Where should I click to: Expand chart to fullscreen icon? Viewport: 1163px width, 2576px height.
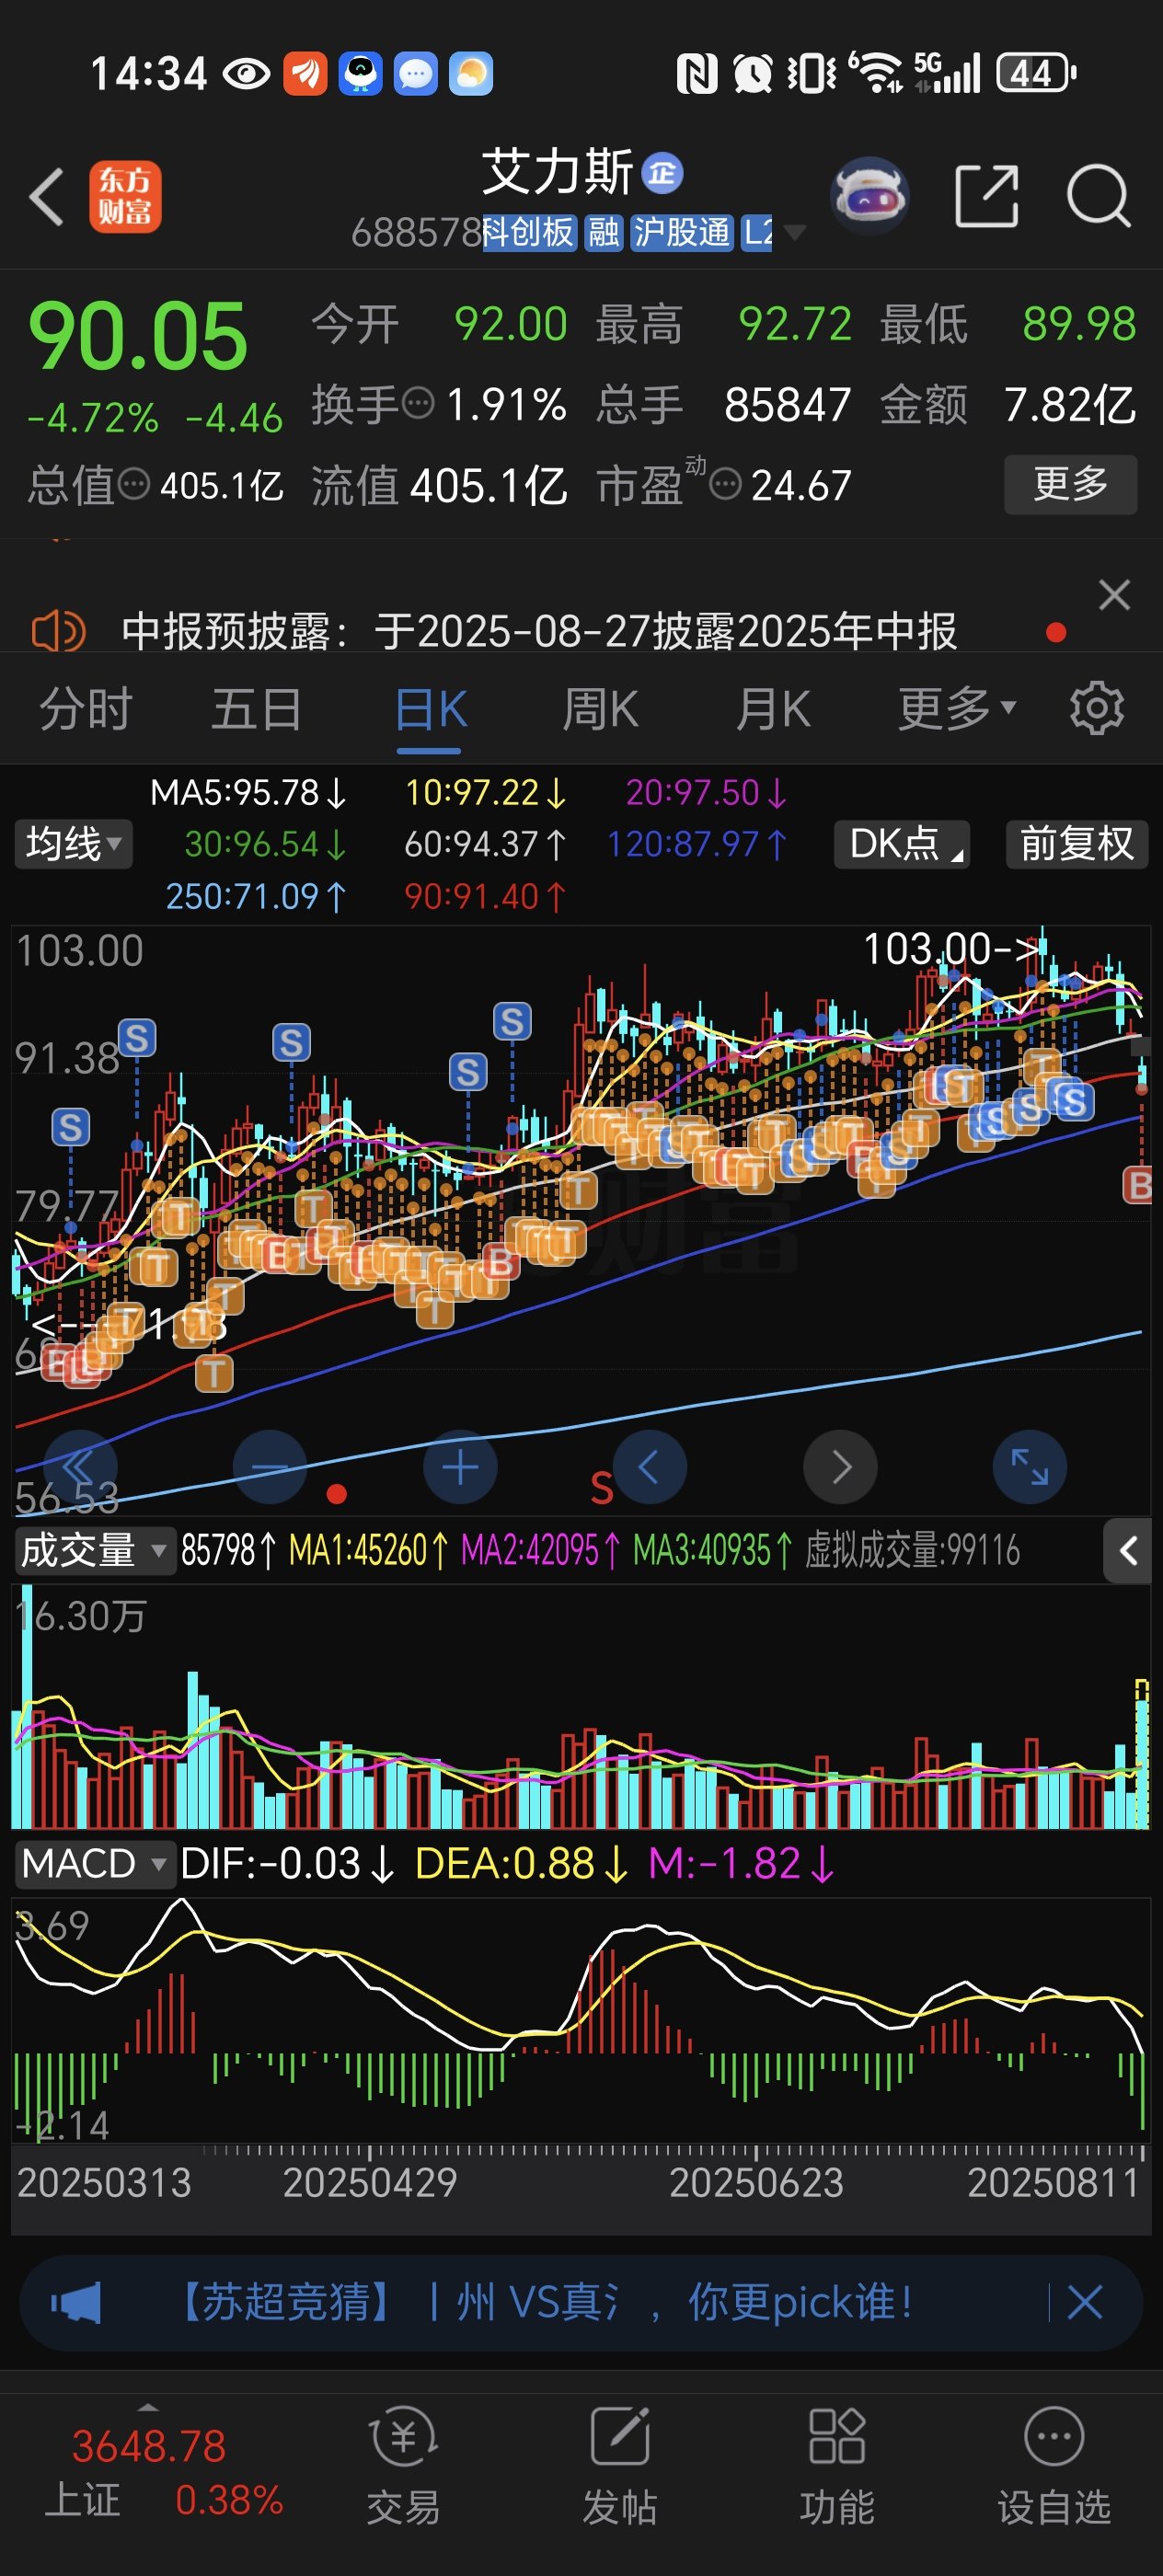[x=1029, y=1468]
